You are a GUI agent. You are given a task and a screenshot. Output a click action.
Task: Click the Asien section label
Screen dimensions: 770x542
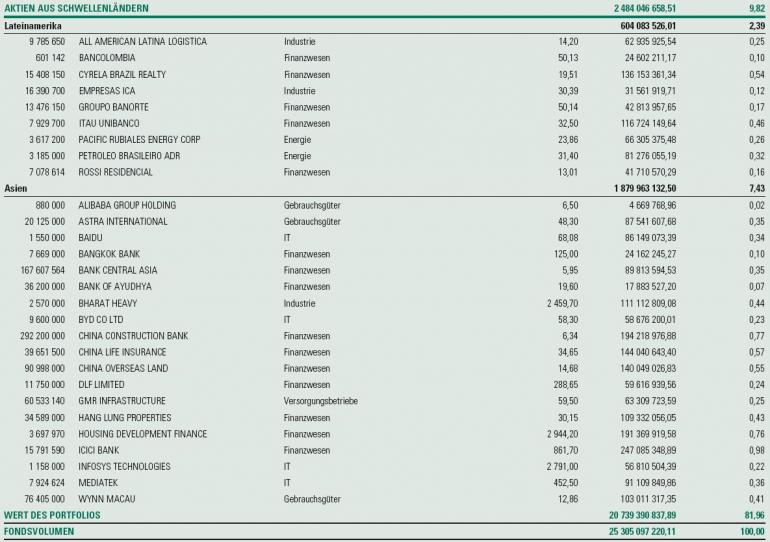[x=16, y=189]
